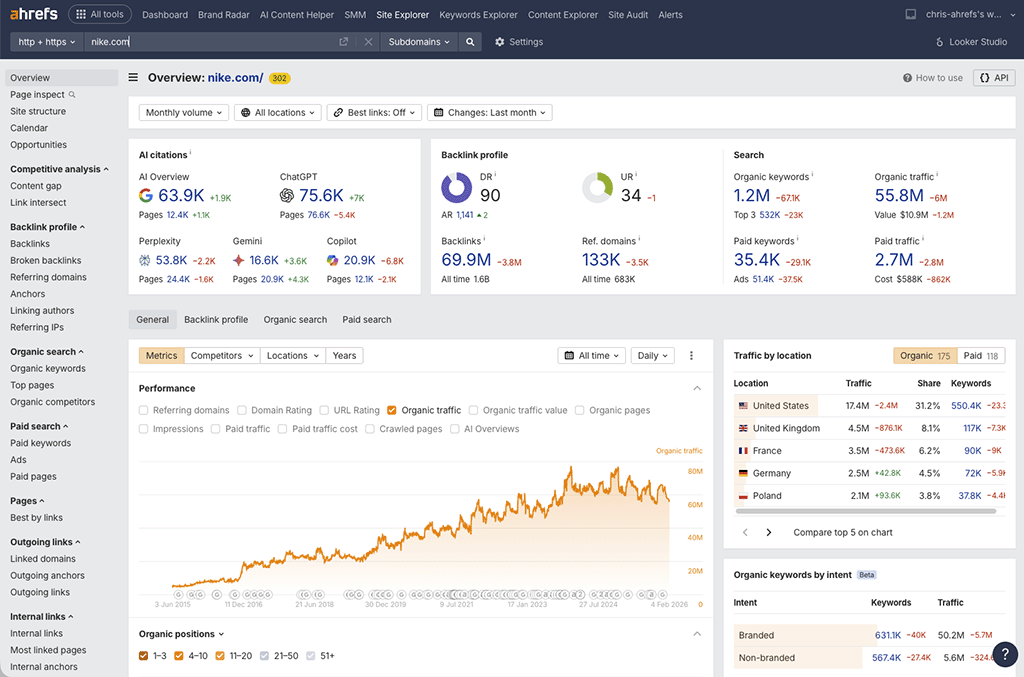Open the Help question mark bubble

coord(1005,654)
